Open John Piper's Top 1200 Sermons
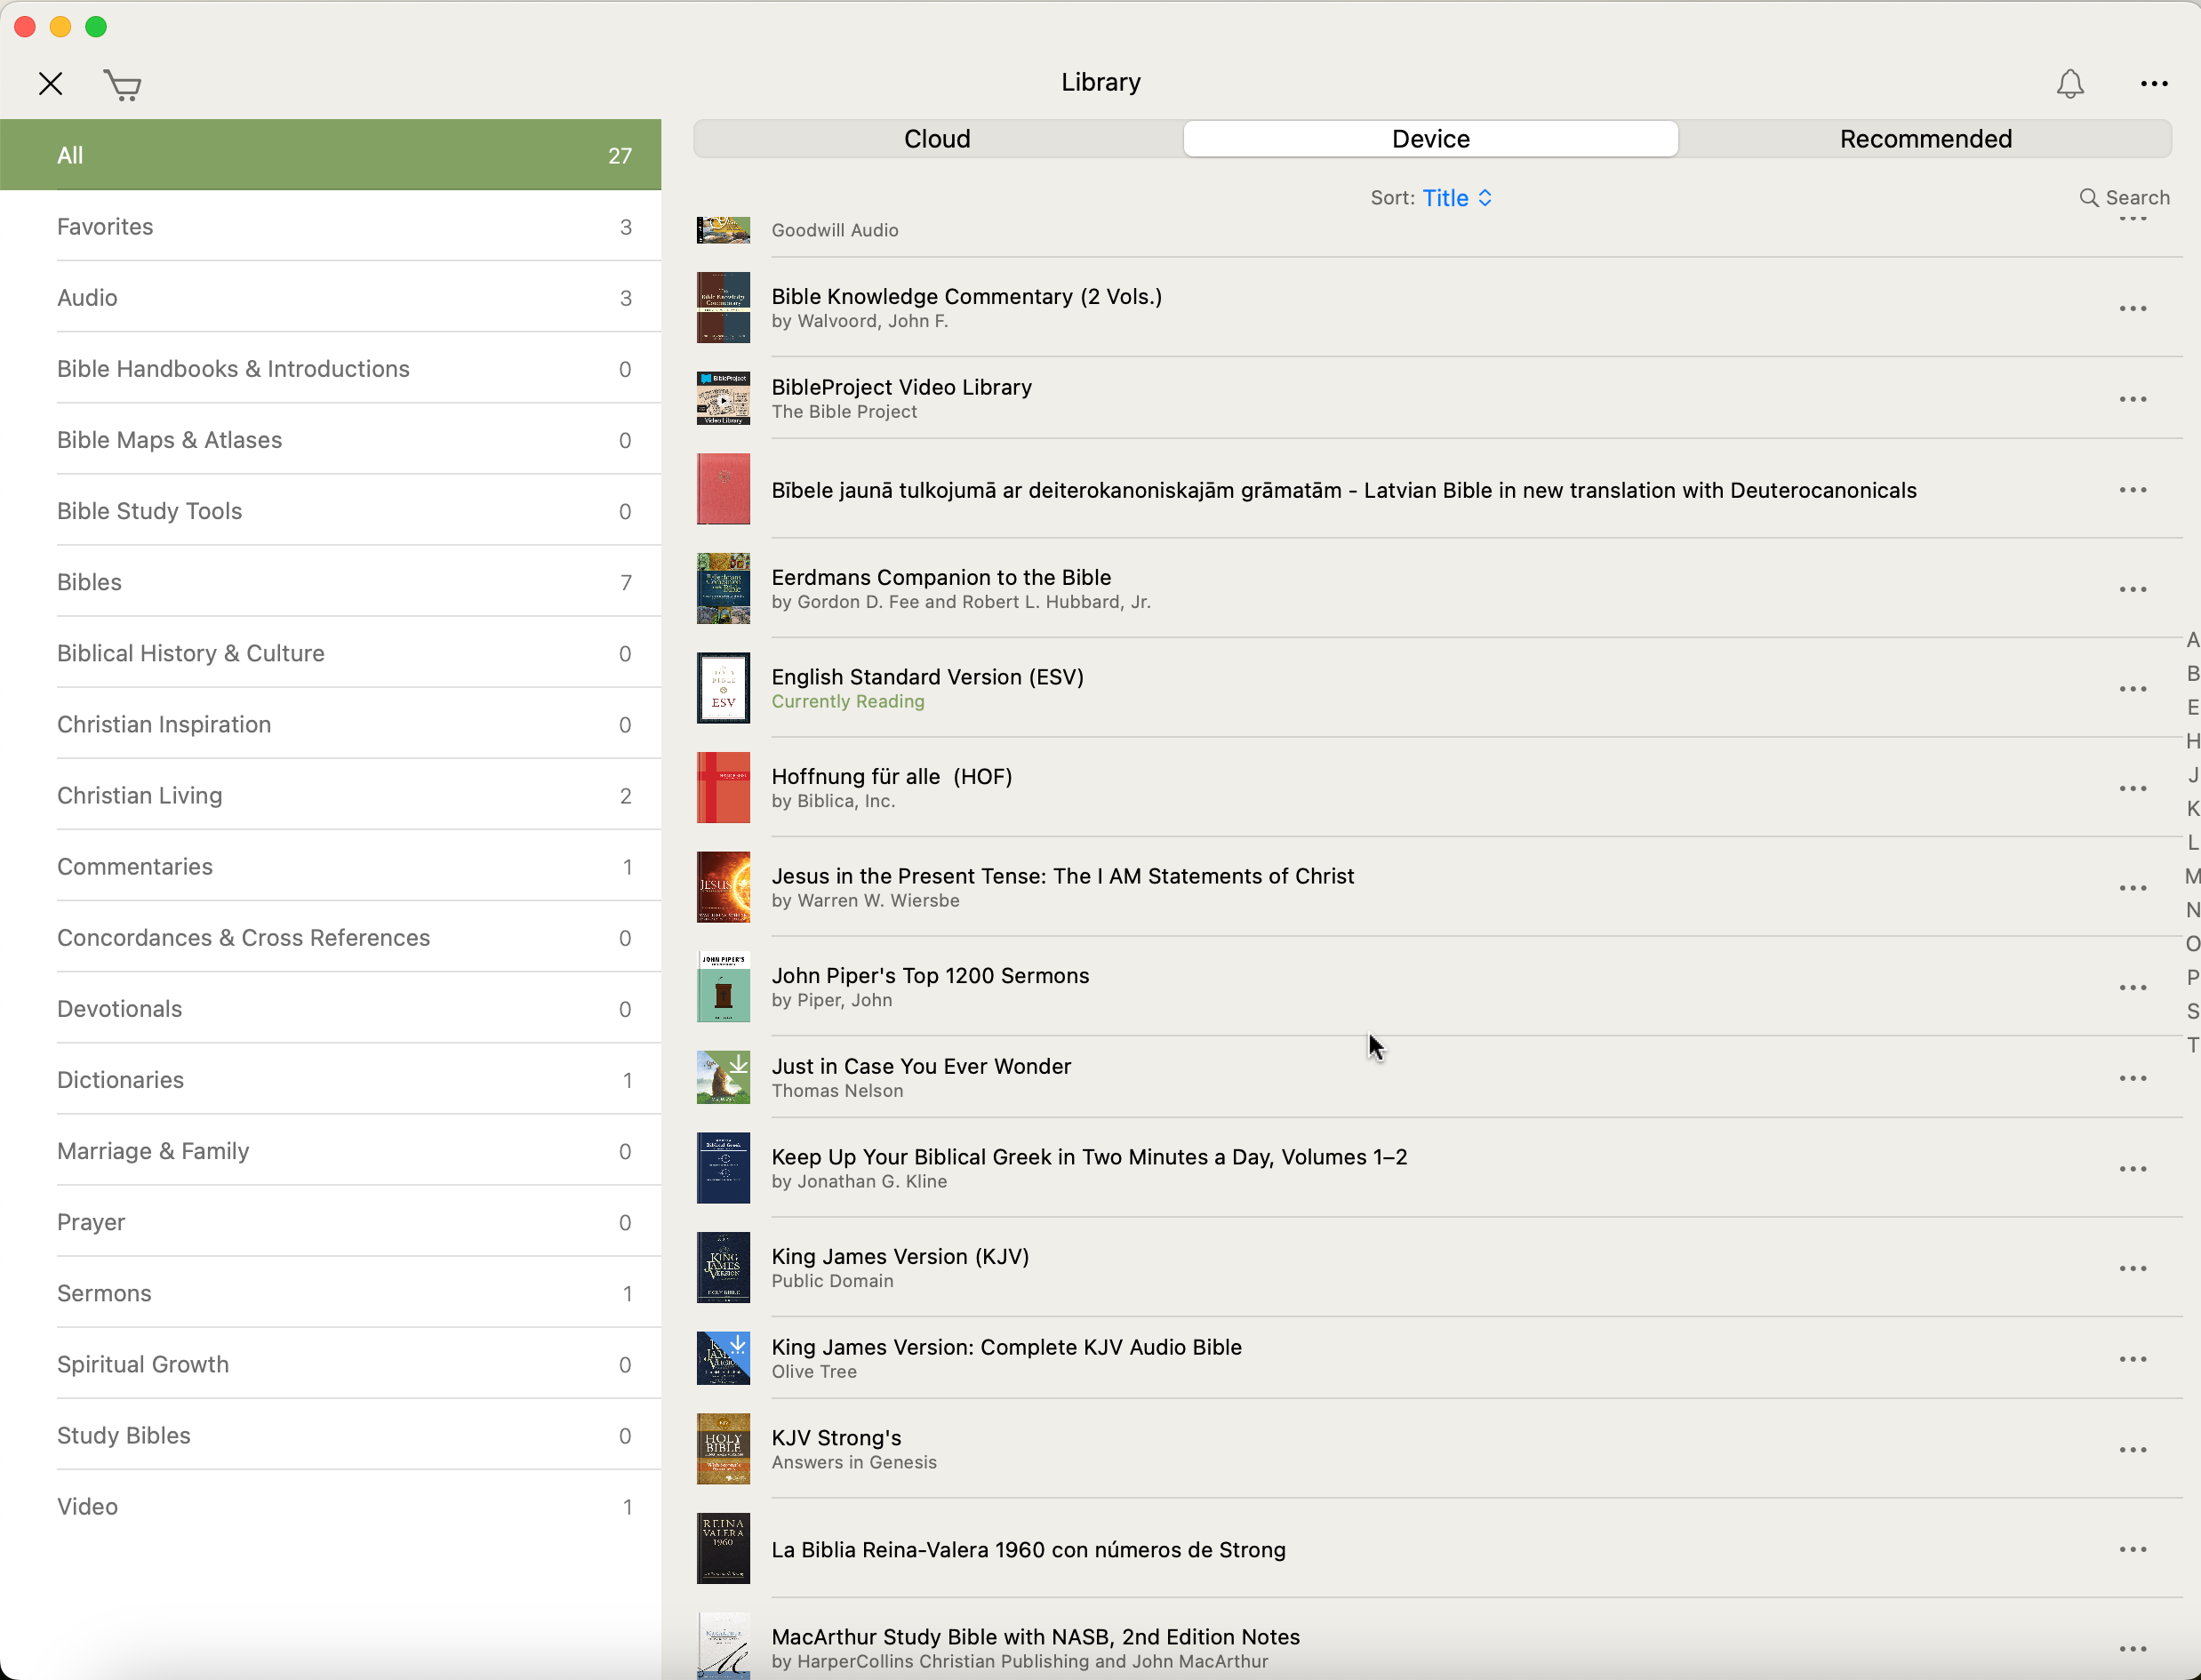 coord(930,976)
